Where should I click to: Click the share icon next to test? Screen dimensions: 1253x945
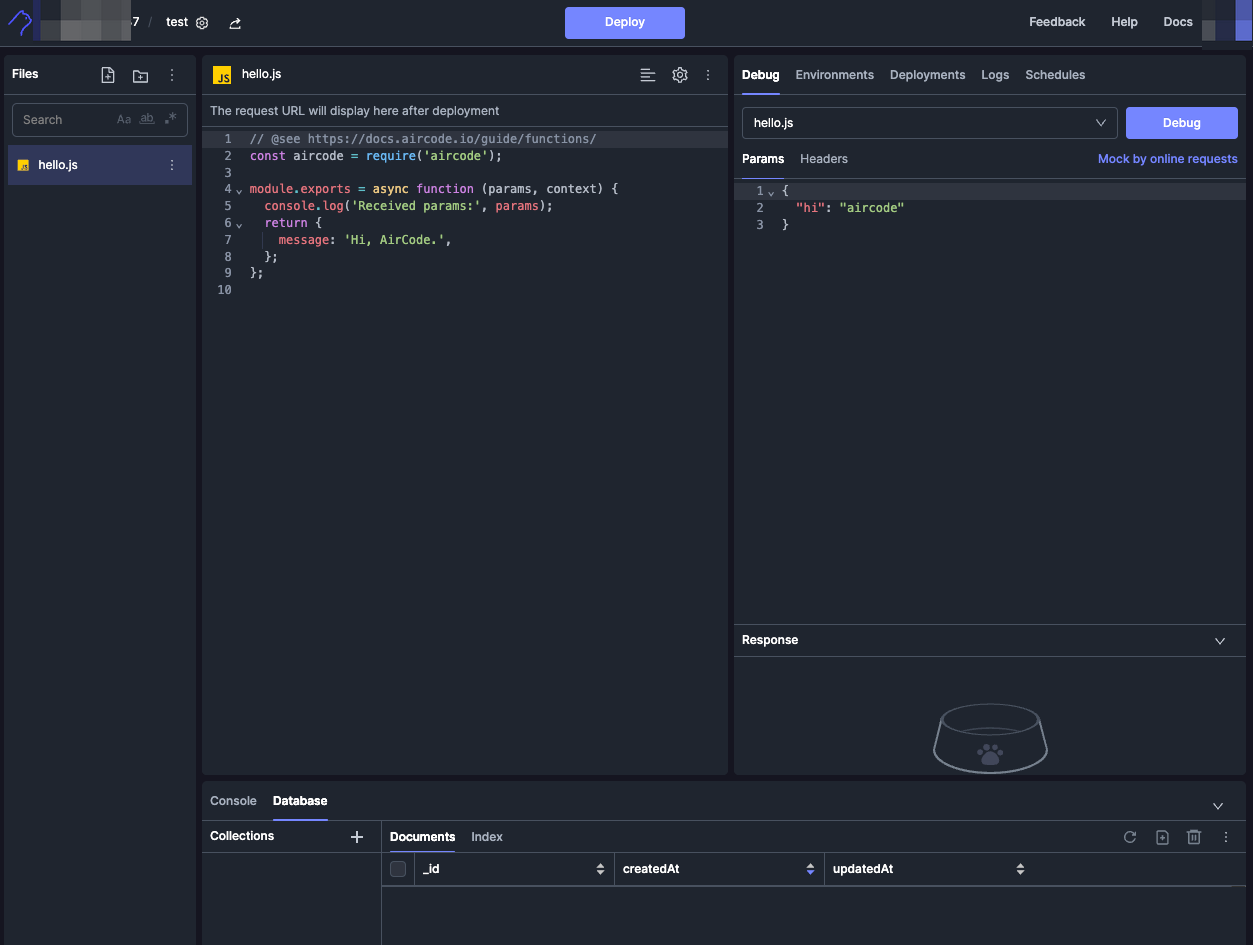235,23
